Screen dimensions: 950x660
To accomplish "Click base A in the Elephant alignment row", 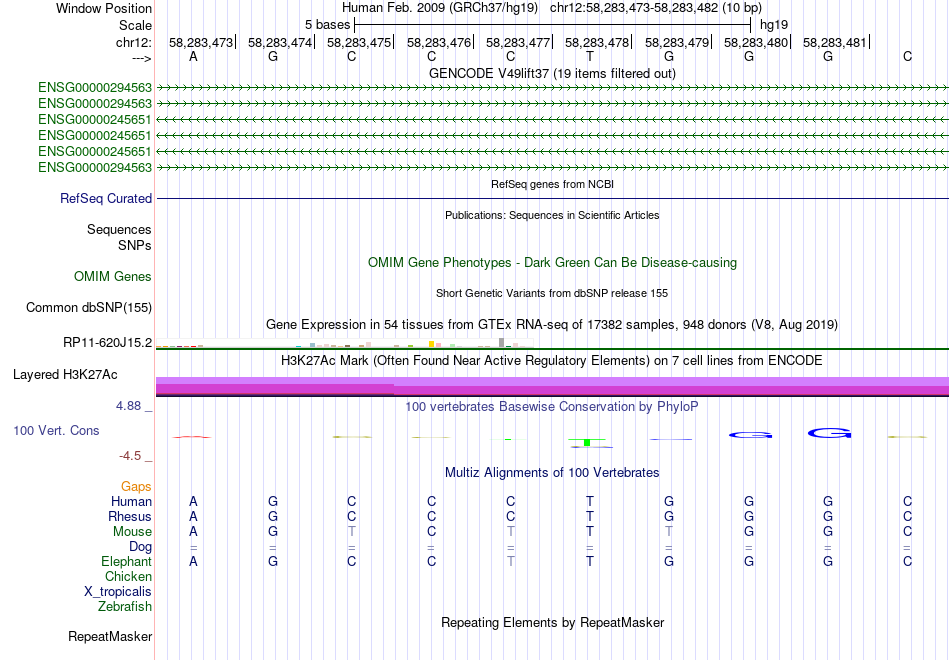I will 193,561.
